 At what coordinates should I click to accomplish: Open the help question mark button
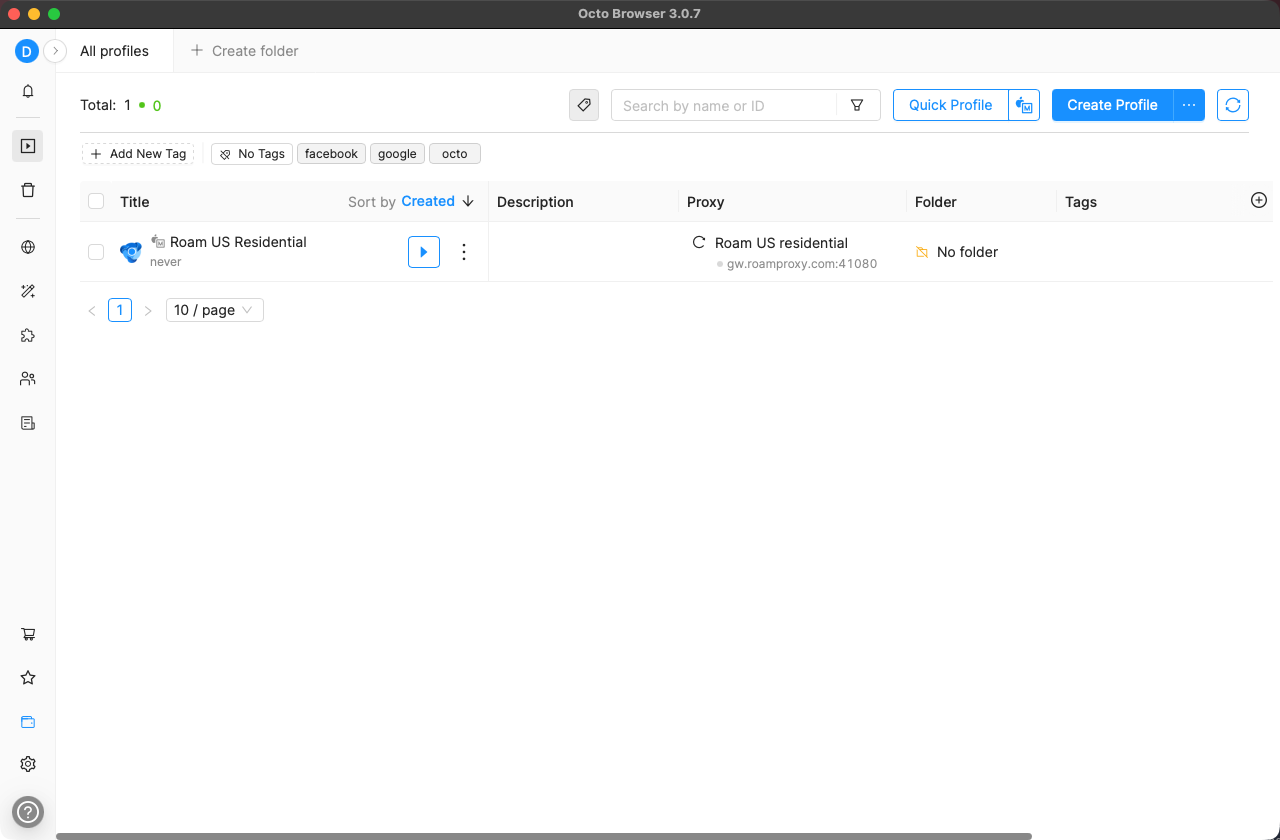pos(28,811)
